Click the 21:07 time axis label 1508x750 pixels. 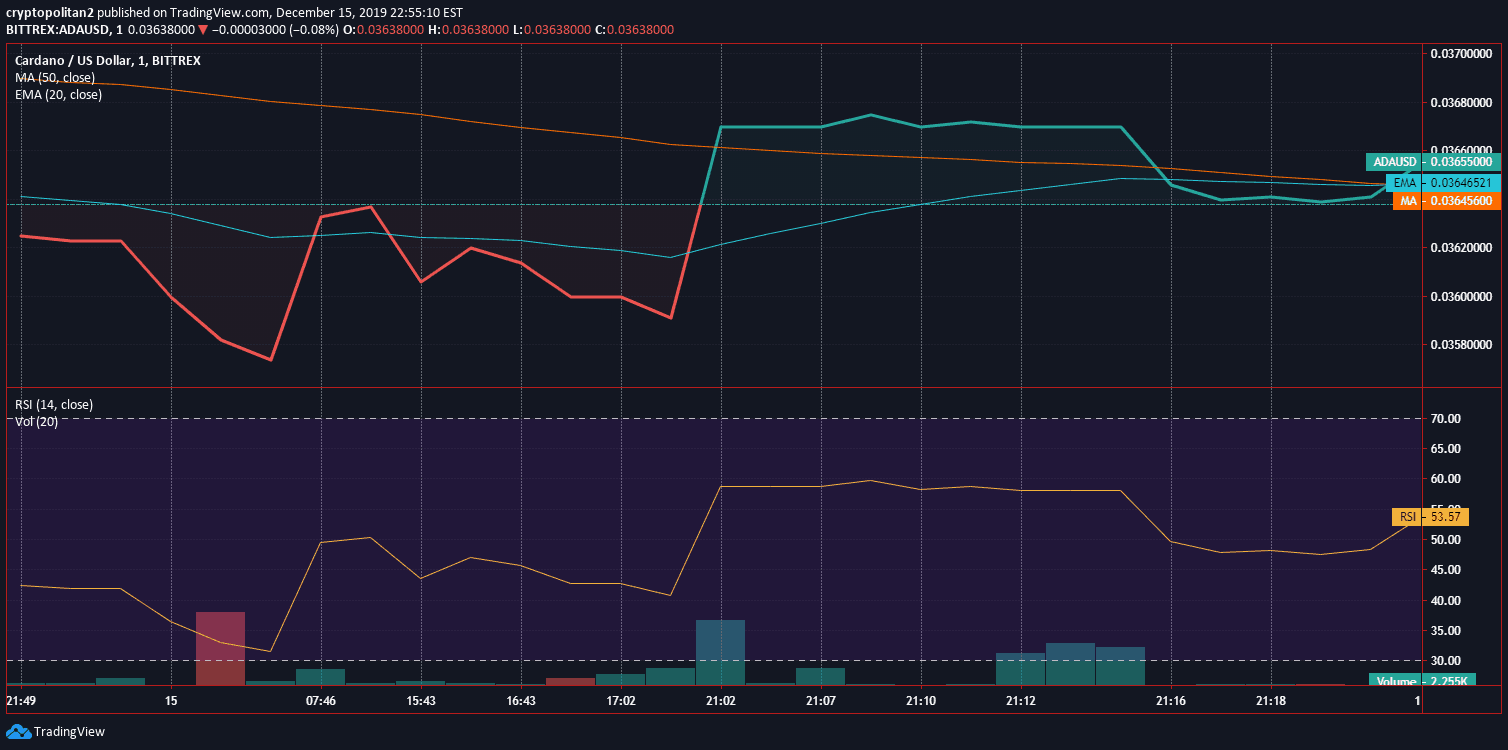[821, 701]
